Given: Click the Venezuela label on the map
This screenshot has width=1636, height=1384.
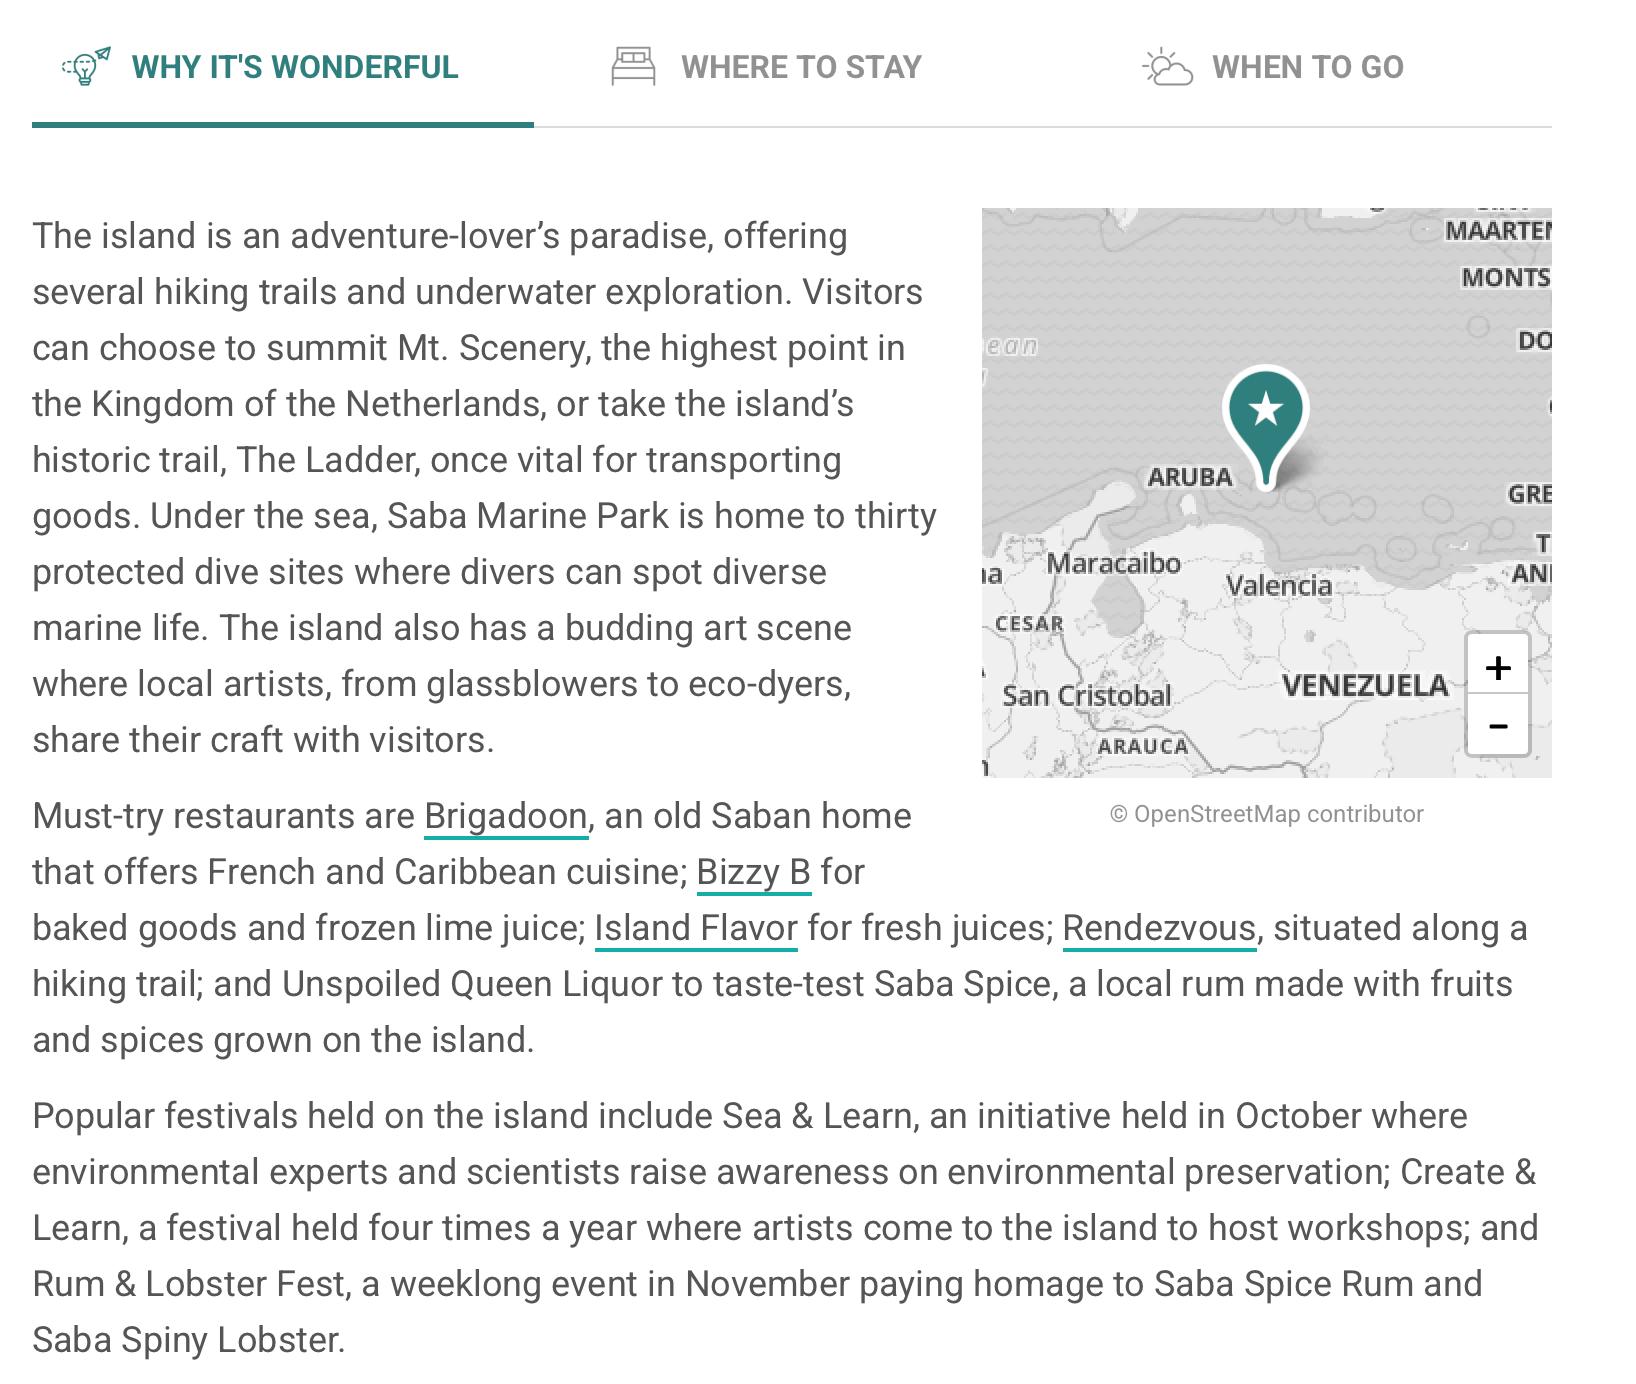Looking at the screenshot, I should point(1364,685).
